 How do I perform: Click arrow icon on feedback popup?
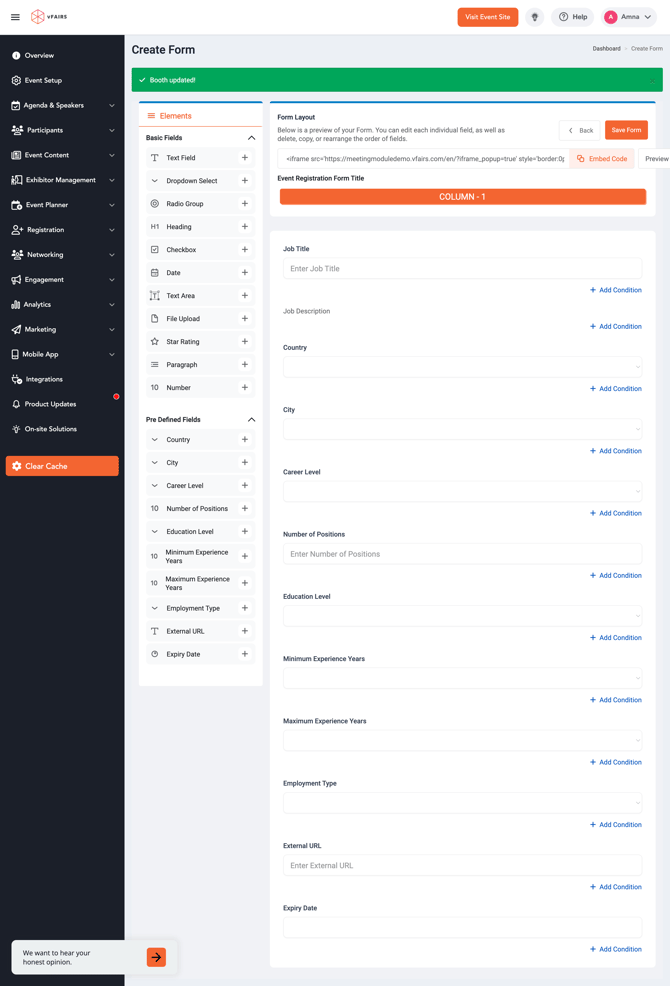[x=156, y=957]
